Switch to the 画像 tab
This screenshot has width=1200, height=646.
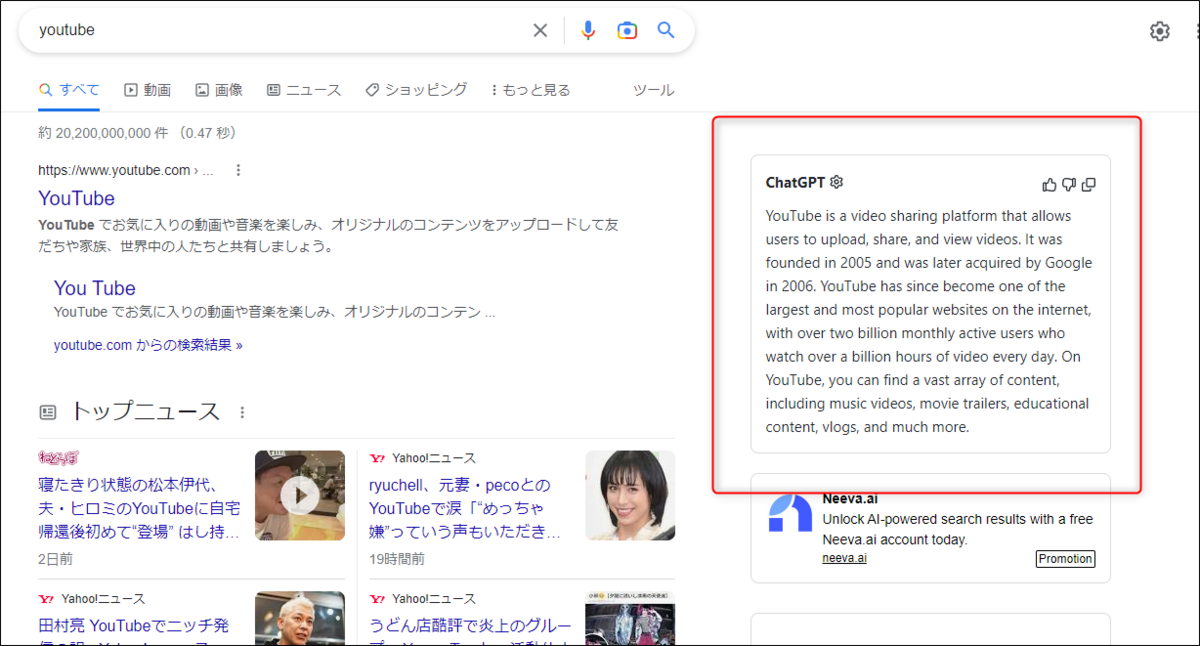coord(219,90)
